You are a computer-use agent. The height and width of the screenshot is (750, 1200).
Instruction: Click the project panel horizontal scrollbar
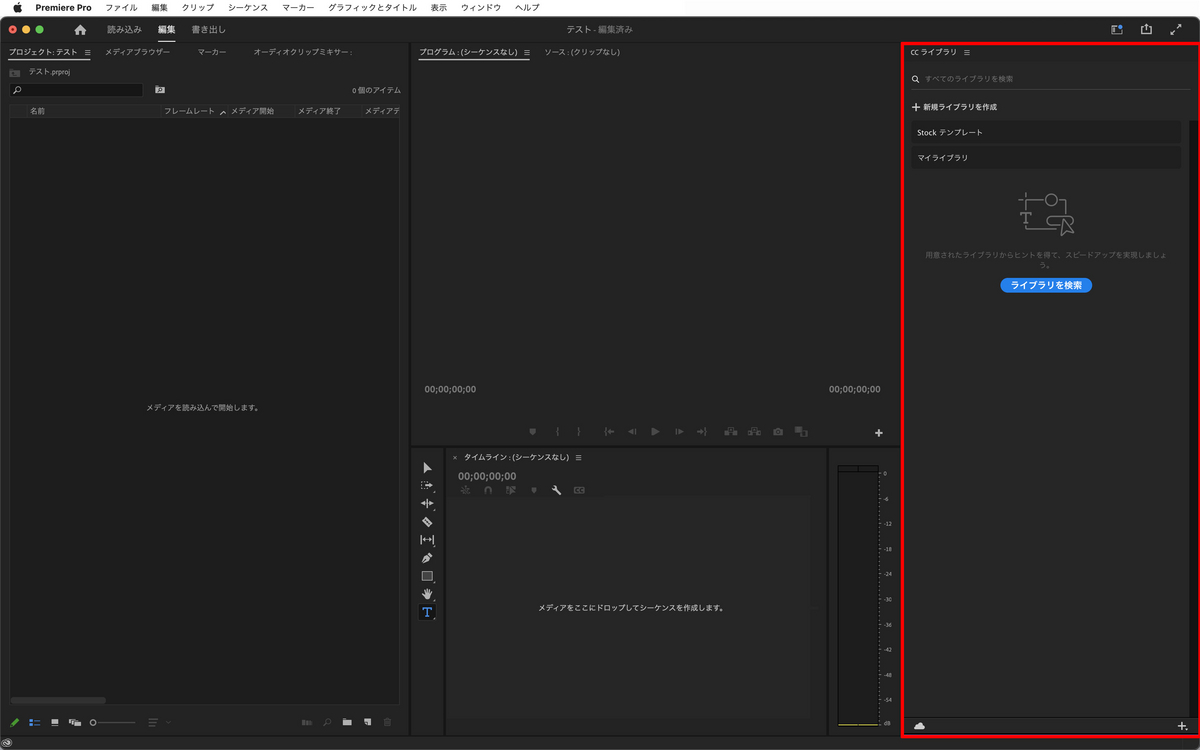click(58, 701)
